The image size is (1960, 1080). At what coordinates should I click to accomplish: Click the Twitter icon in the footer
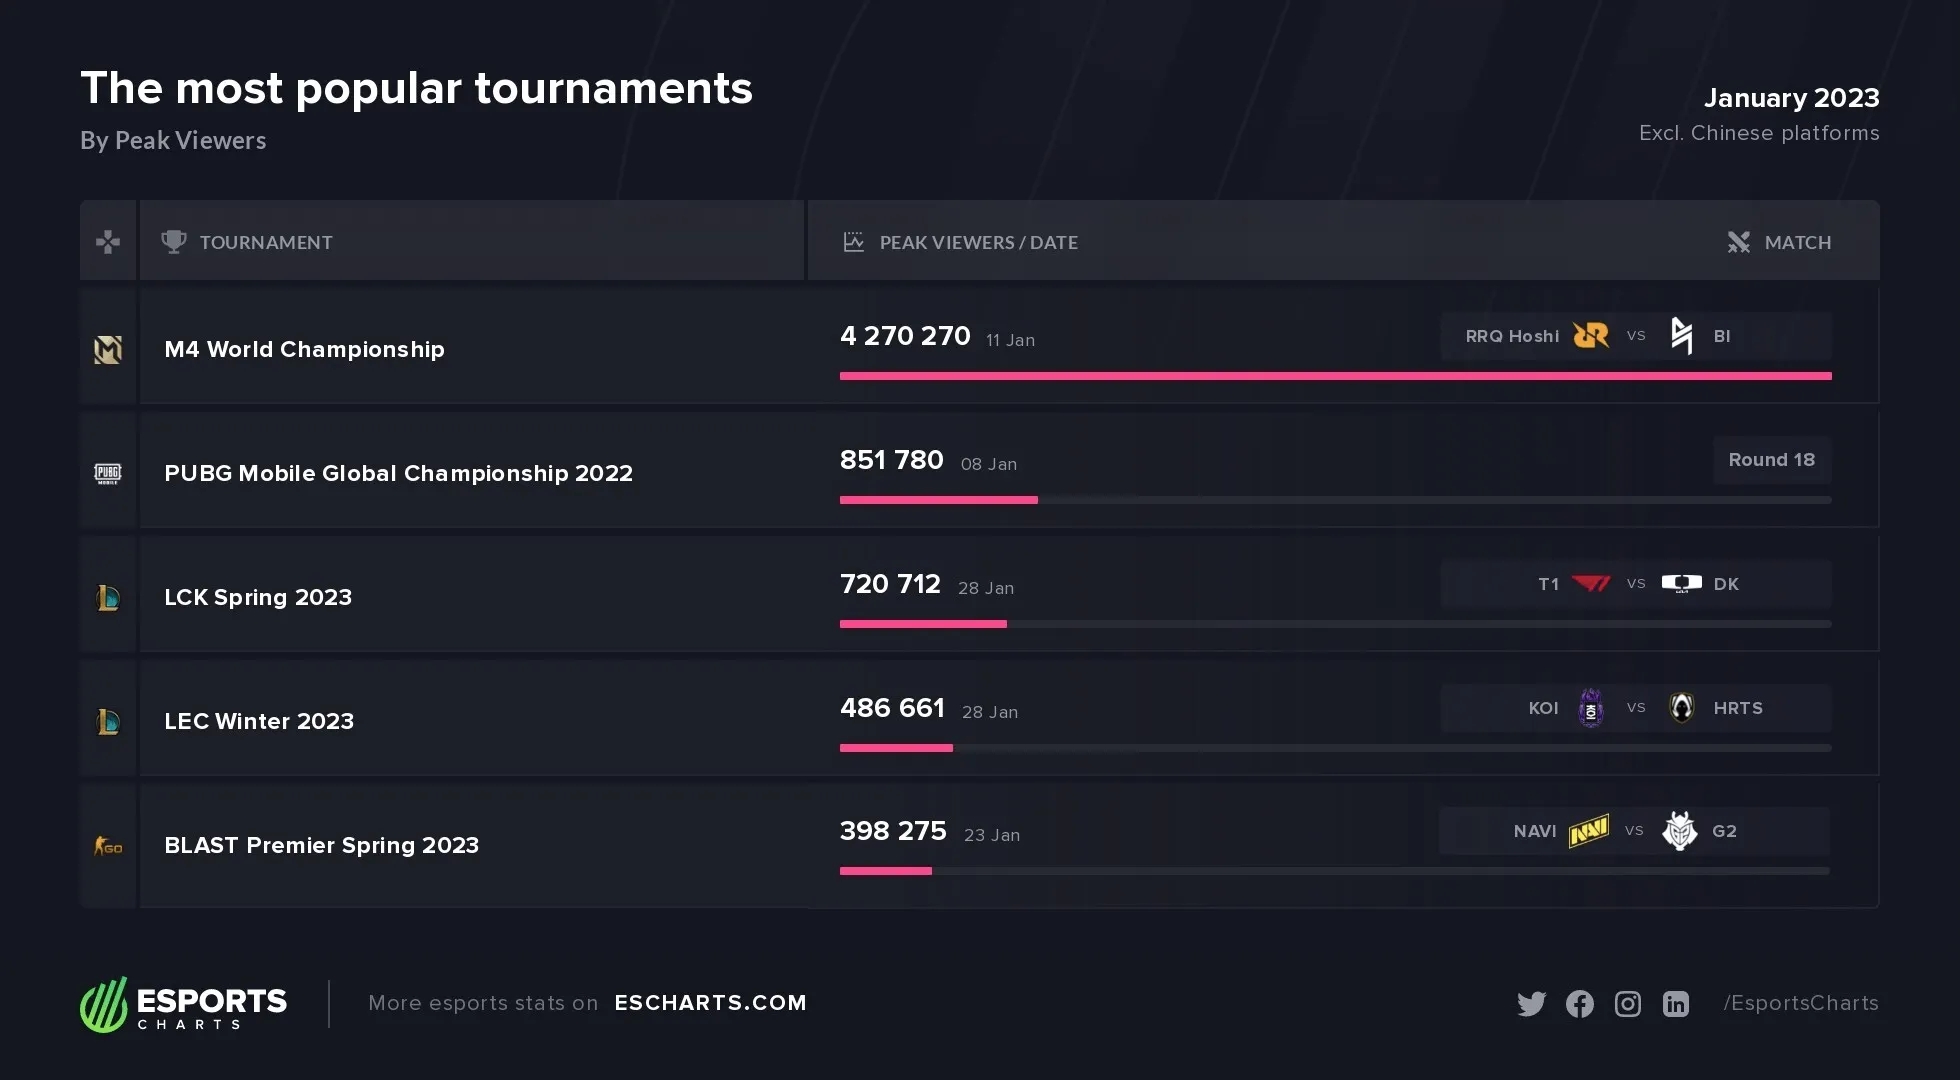1531,1004
